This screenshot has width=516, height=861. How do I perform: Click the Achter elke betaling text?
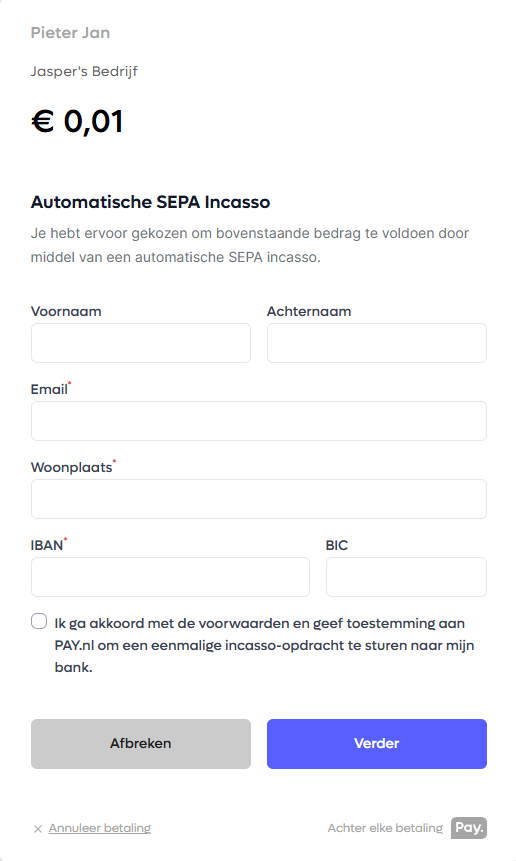(x=385, y=828)
